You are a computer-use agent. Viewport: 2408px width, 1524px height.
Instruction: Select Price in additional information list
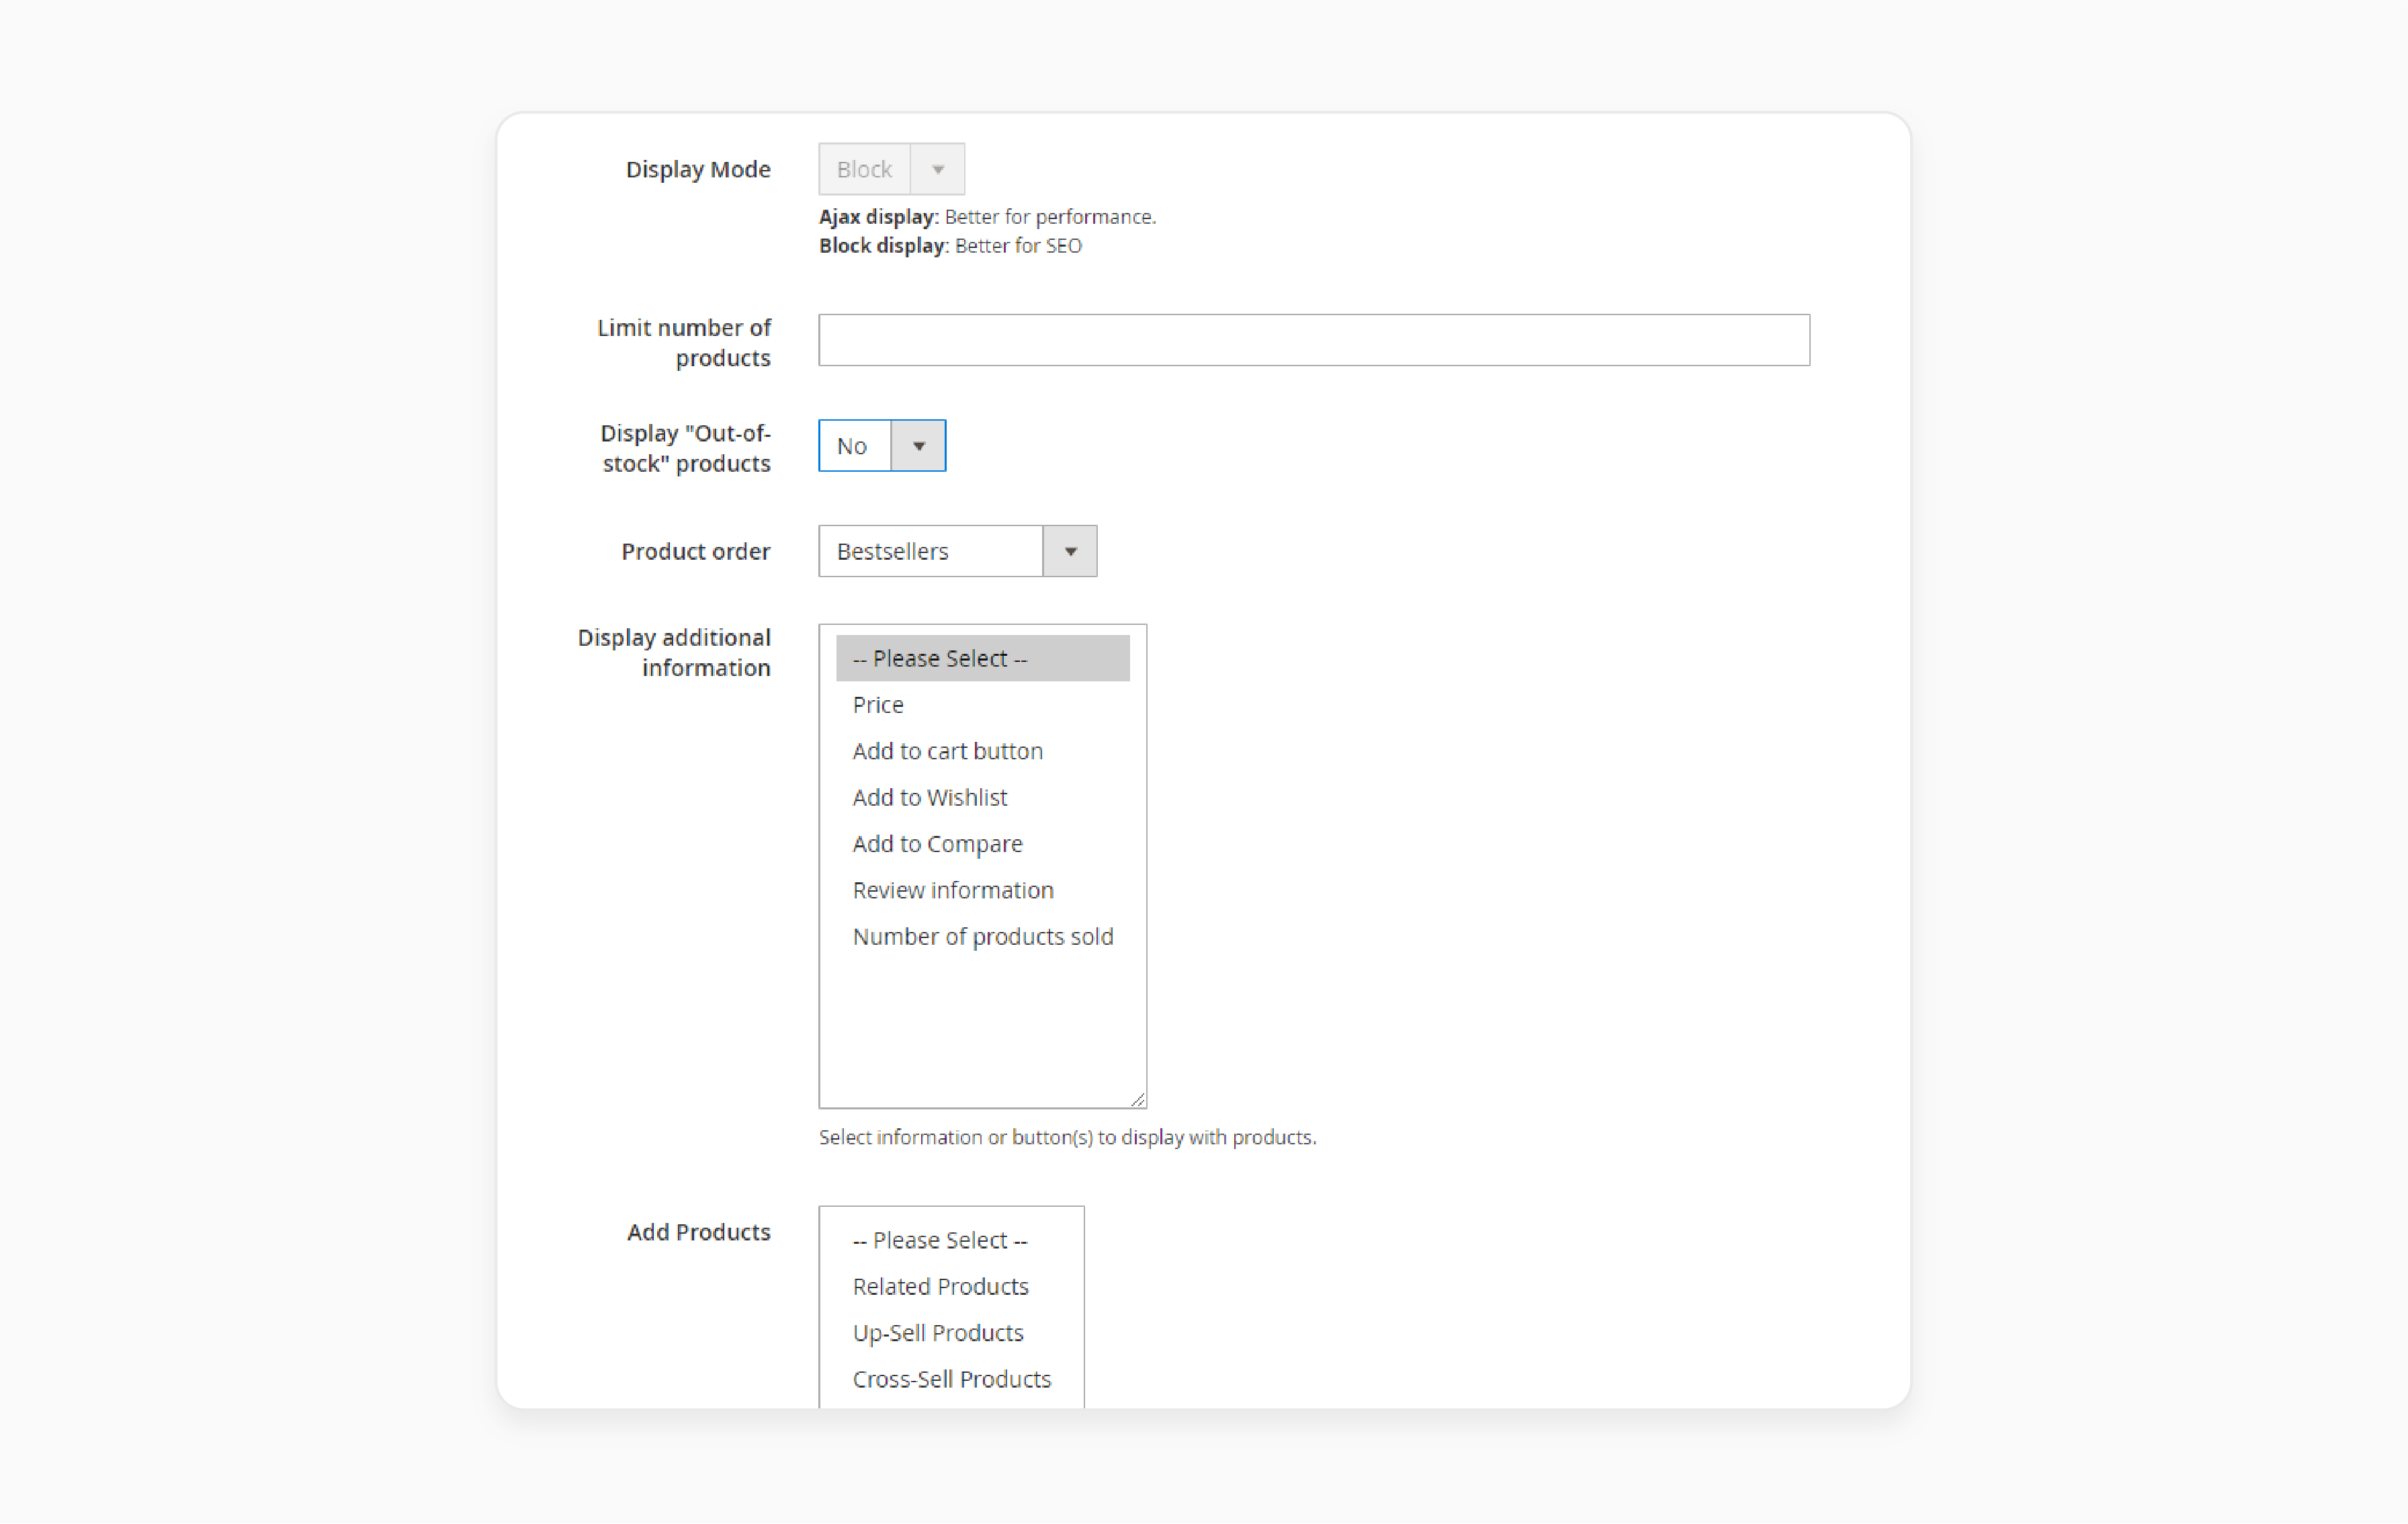pyautogui.click(x=982, y=705)
